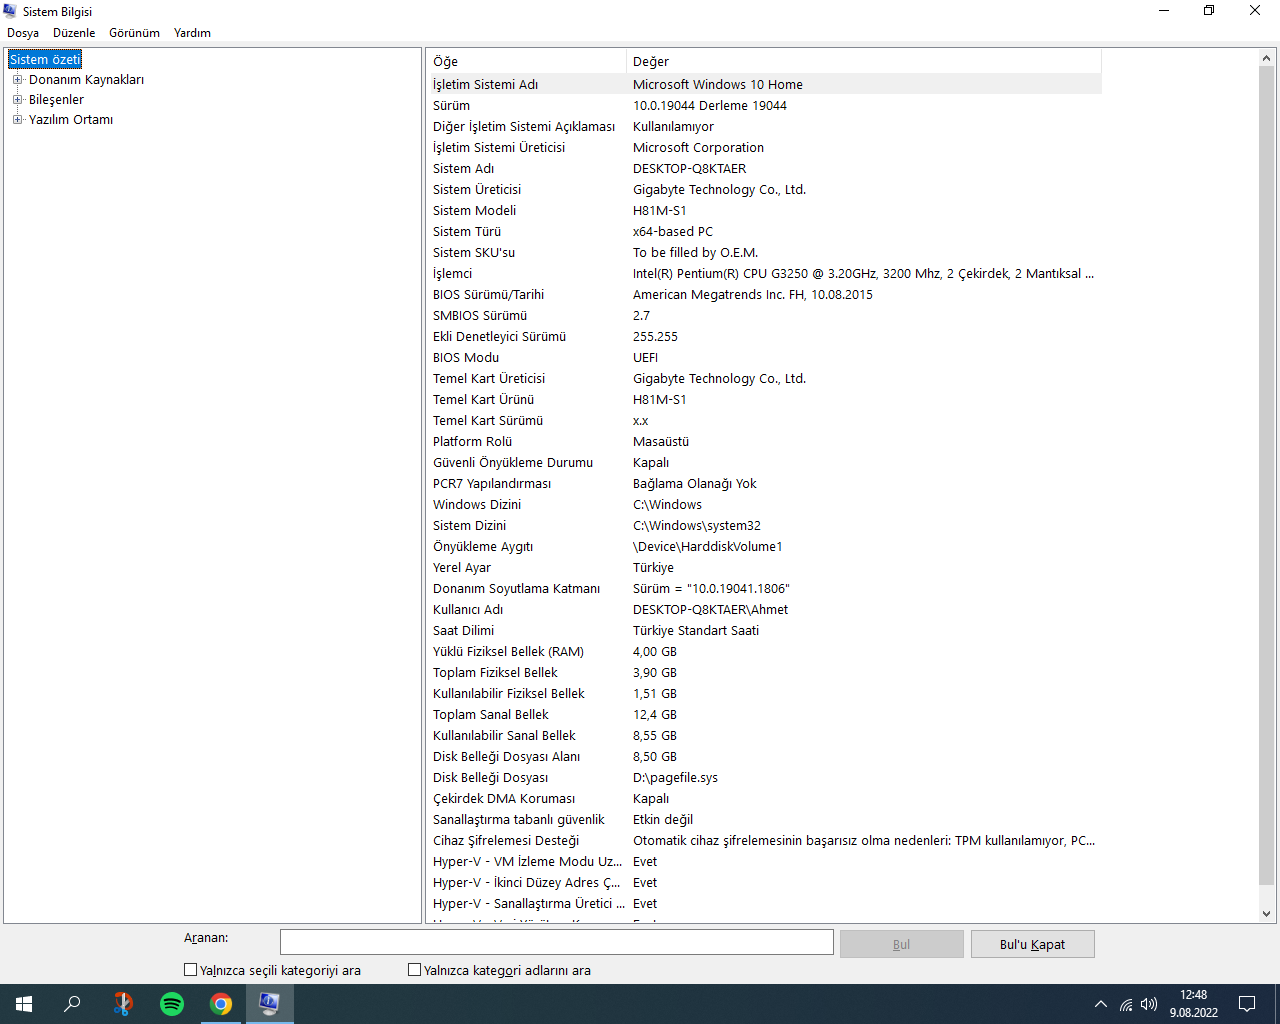Click value '3,90 GB'
Viewport: 1280px width, 1024px height.
[655, 673]
